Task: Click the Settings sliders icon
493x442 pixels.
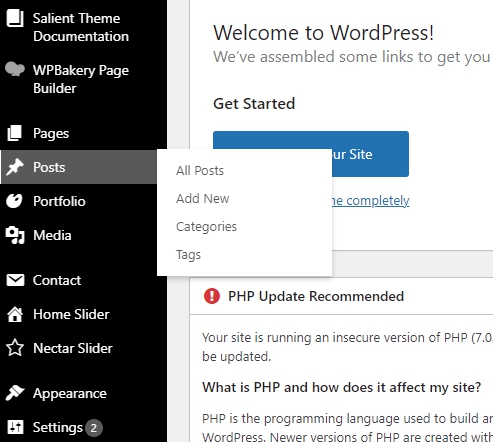Action: (x=15, y=427)
